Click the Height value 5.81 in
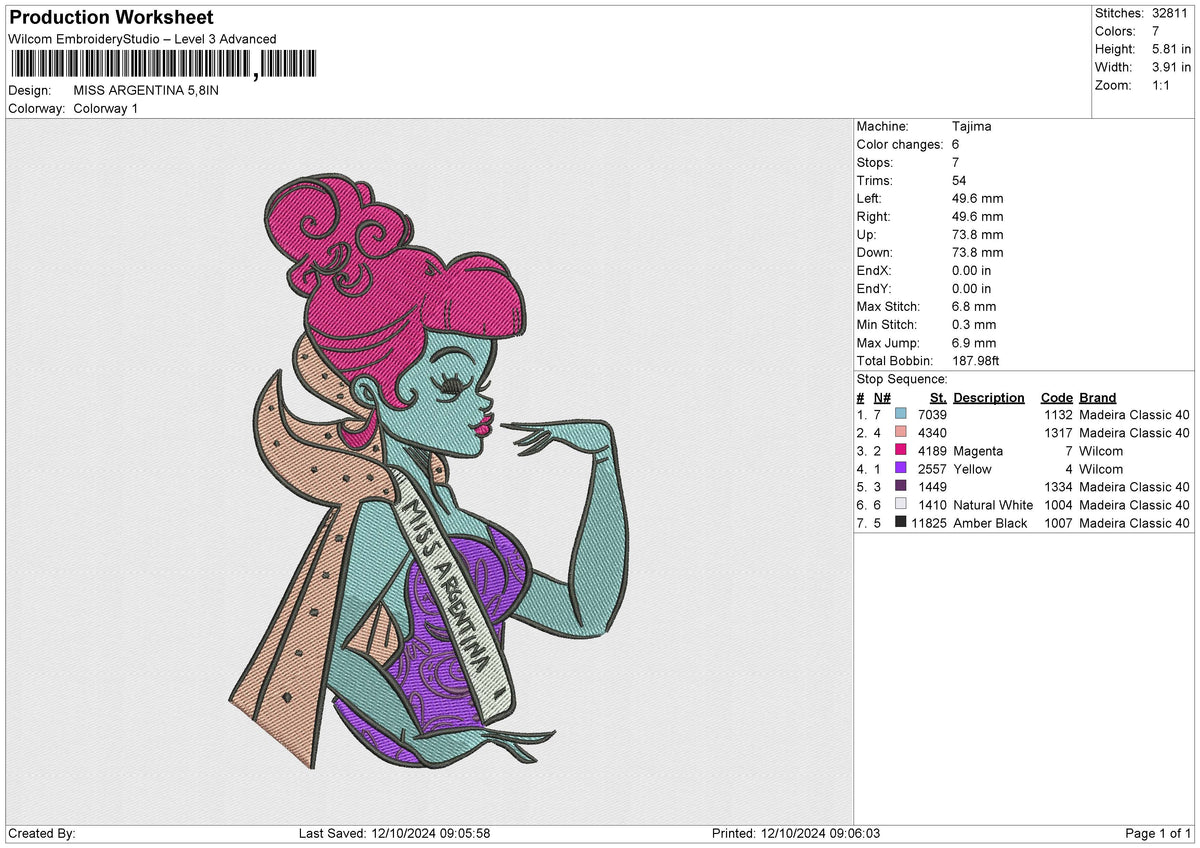Screen dimensions: 1200x848 pyautogui.click(x=1172, y=49)
